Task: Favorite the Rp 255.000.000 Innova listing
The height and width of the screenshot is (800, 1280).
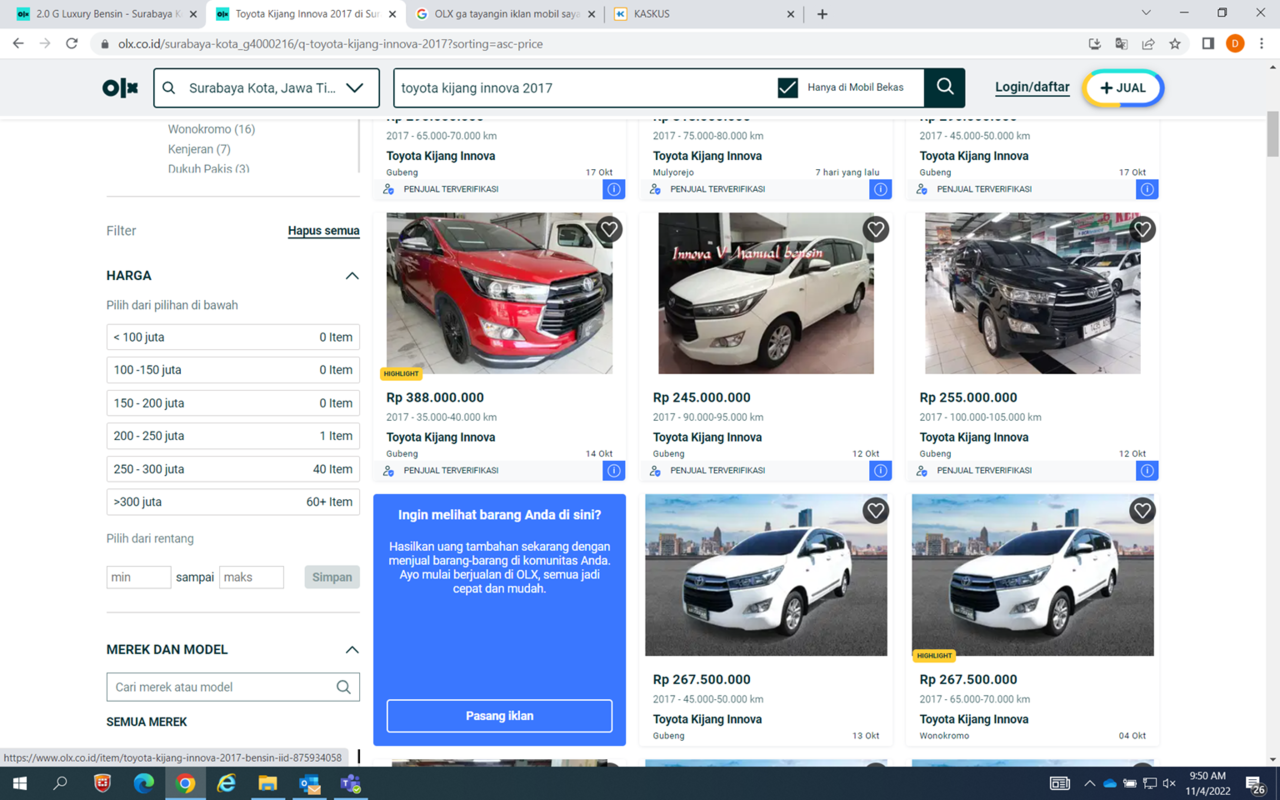Action: 1142,229
